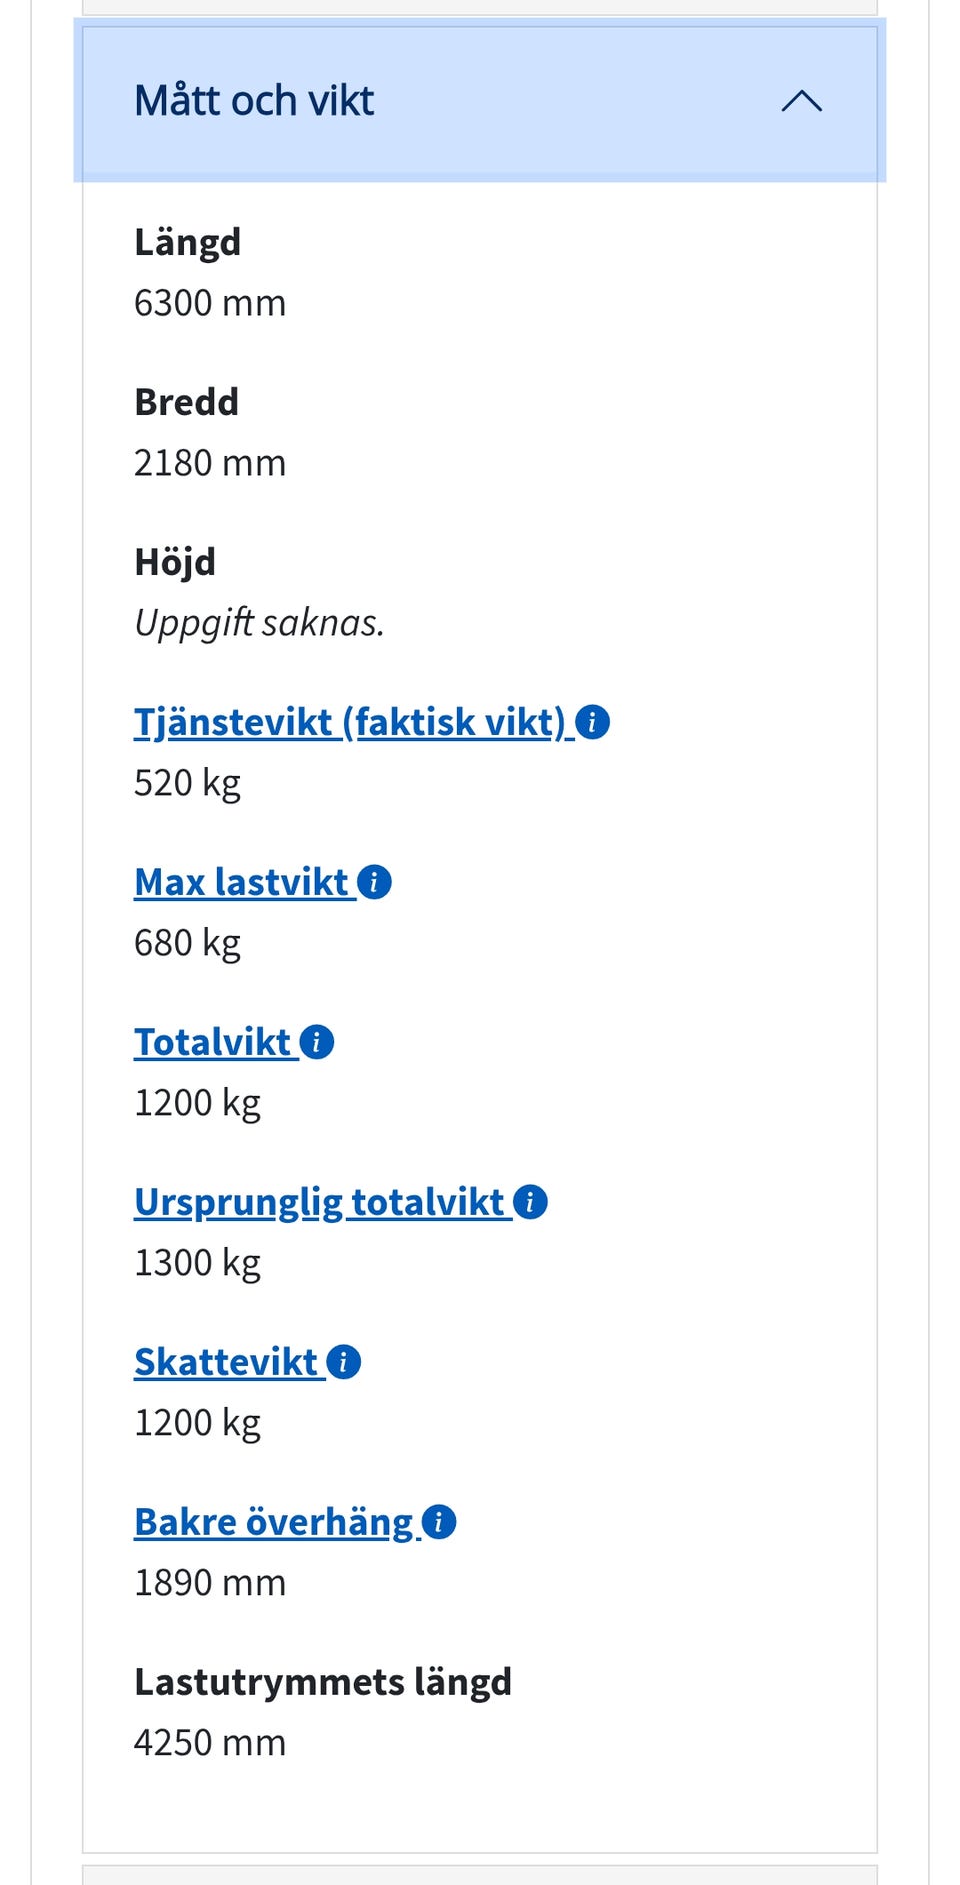The image size is (960, 1885).
Task: Follow the Totalvikt link text
Action: pyautogui.click(x=212, y=1042)
